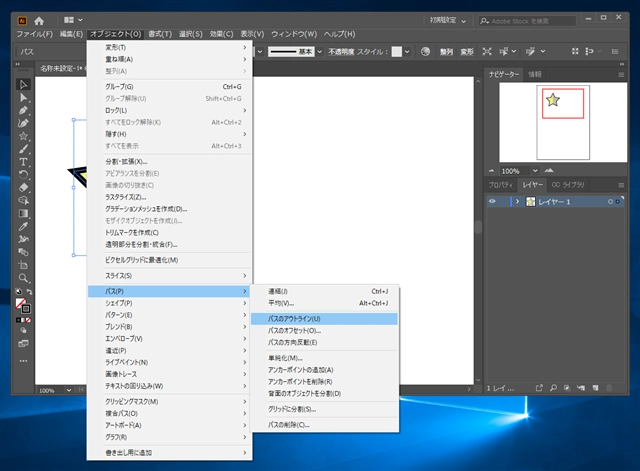Click the canvas vertical scrollbar
This screenshot has height=471, width=640.
(x=478, y=227)
